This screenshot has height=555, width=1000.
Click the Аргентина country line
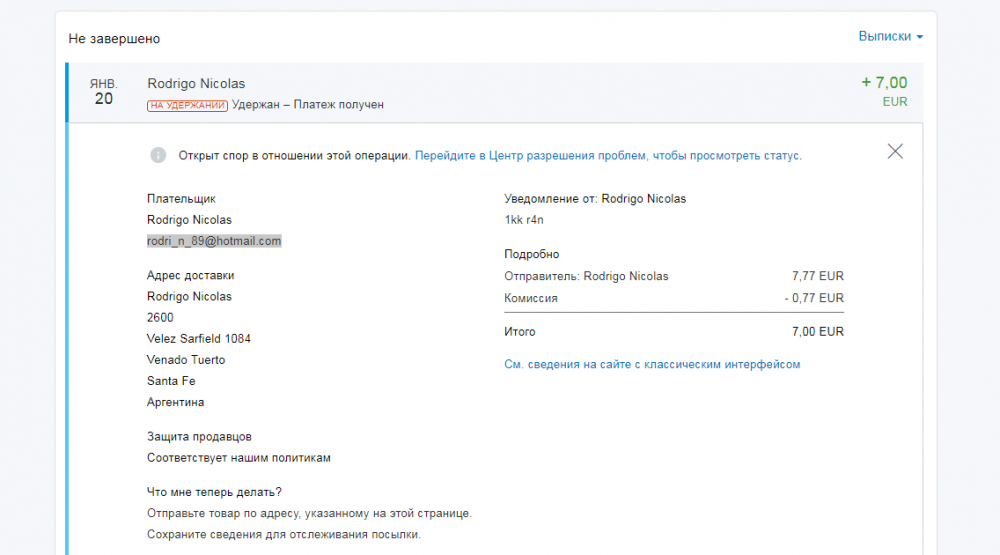coord(175,402)
